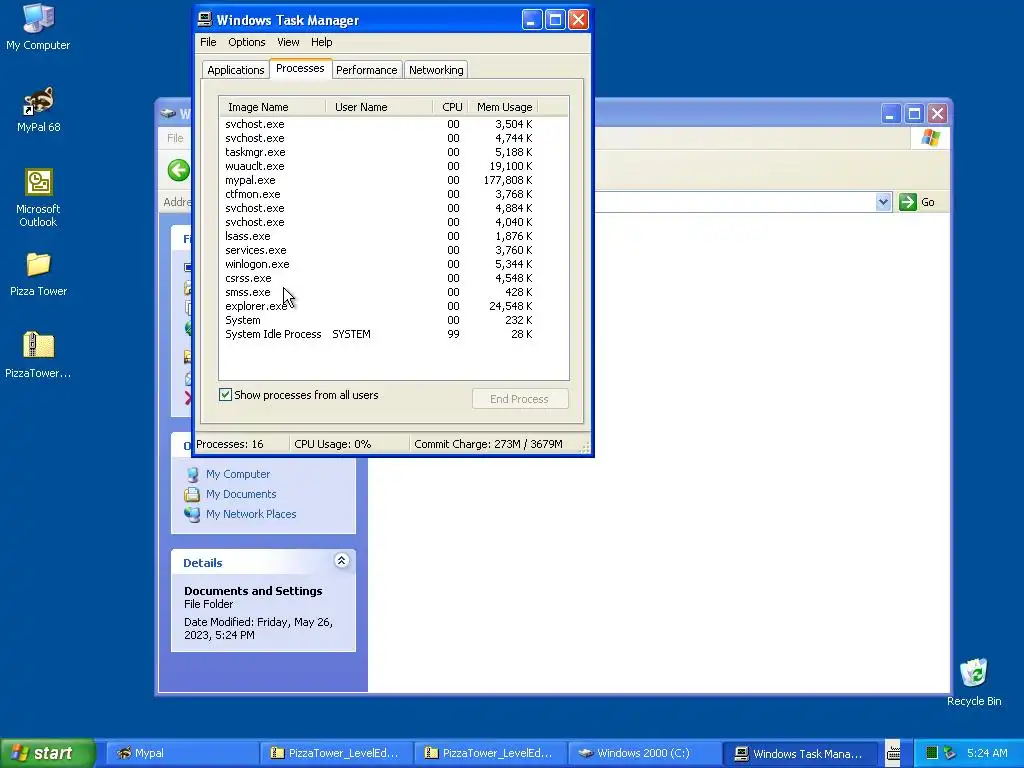This screenshot has height=768, width=1024.
Task: Select the explorer.exe process
Action: pos(379,306)
